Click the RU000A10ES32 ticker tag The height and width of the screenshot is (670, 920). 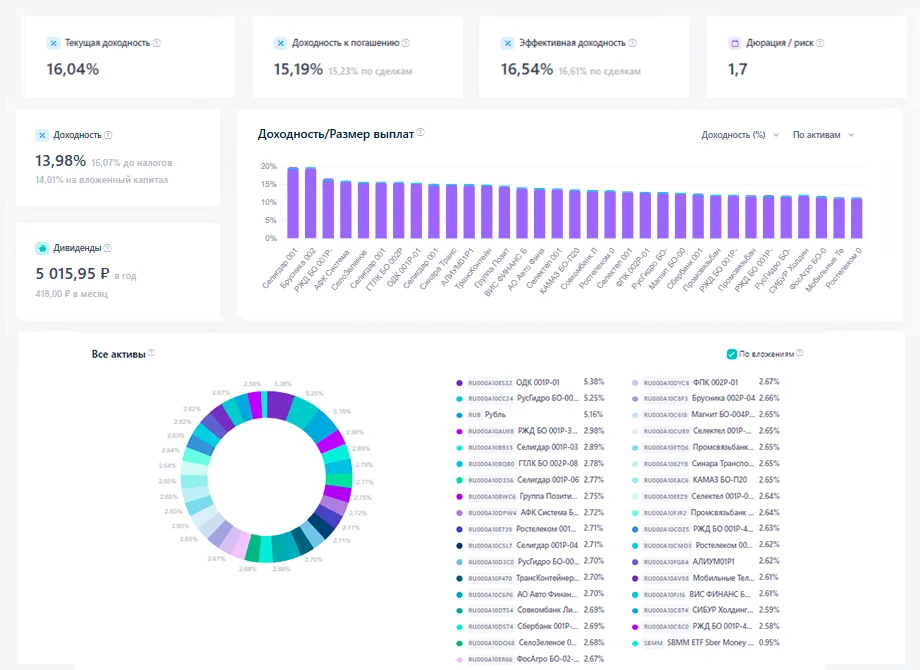tap(490, 383)
